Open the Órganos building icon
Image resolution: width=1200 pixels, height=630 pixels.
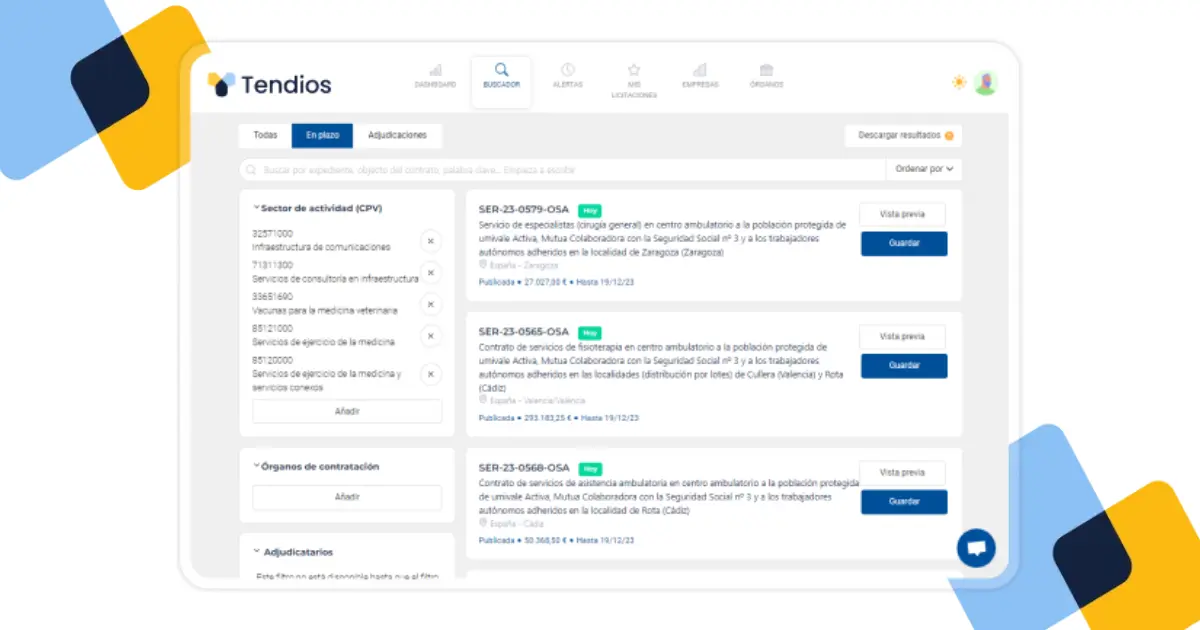pos(766,70)
